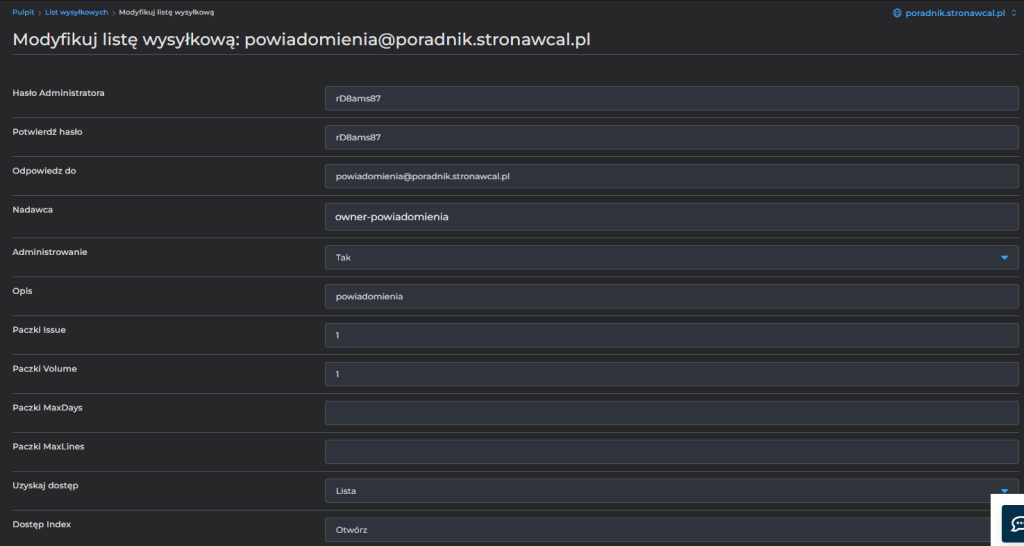This screenshot has height=546, width=1024.
Task: Click the Uzyskaj dostęp label
Action: pyautogui.click(x=45, y=486)
